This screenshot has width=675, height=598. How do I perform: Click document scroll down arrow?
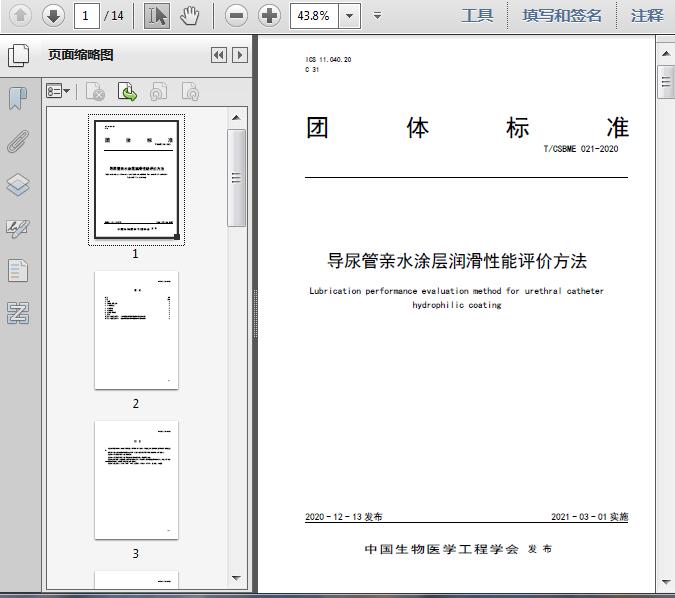[666, 582]
